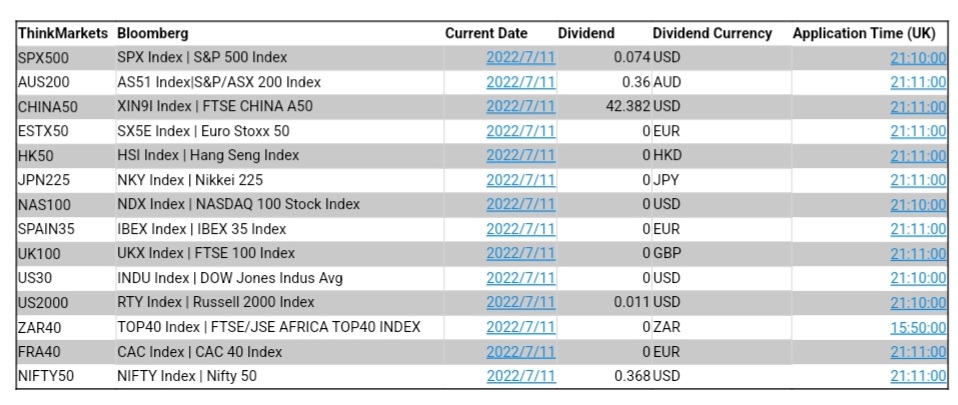Select the ThinkMarkets column header
This screenshot has width=958, height=405.
click(x=62, y=33)
